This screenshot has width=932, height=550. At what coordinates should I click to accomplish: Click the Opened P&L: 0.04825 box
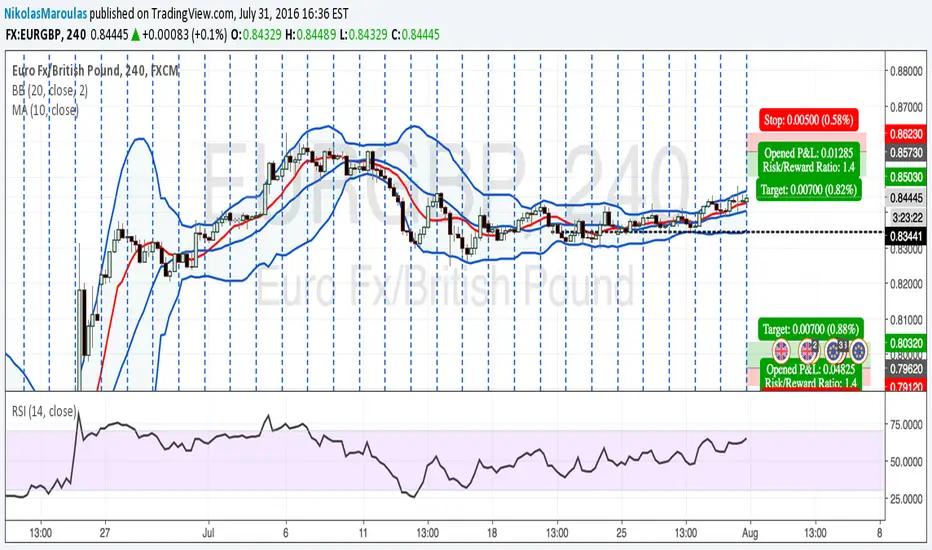pyautogui.click(x=810, y=375)
